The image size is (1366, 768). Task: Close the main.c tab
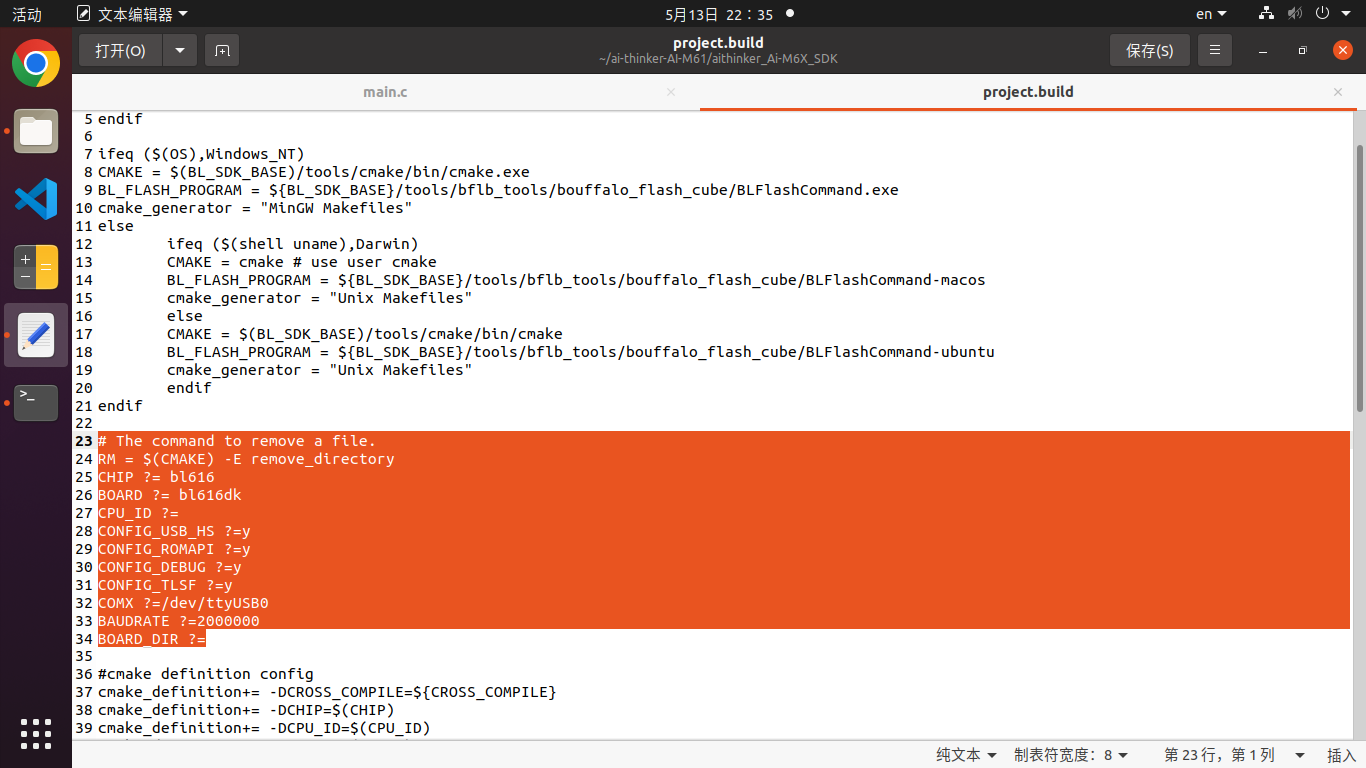671,92
